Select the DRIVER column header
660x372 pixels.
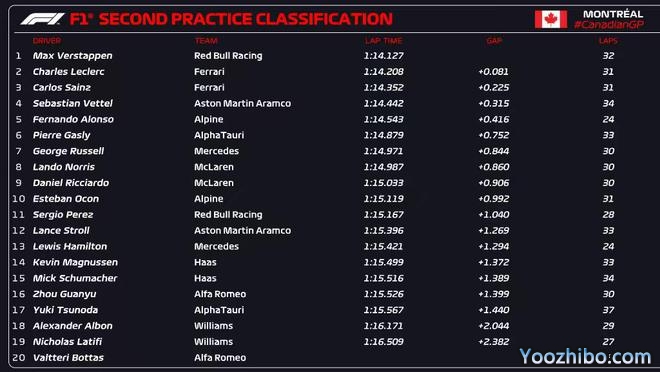pyautogui.click(x=47, y=41)
